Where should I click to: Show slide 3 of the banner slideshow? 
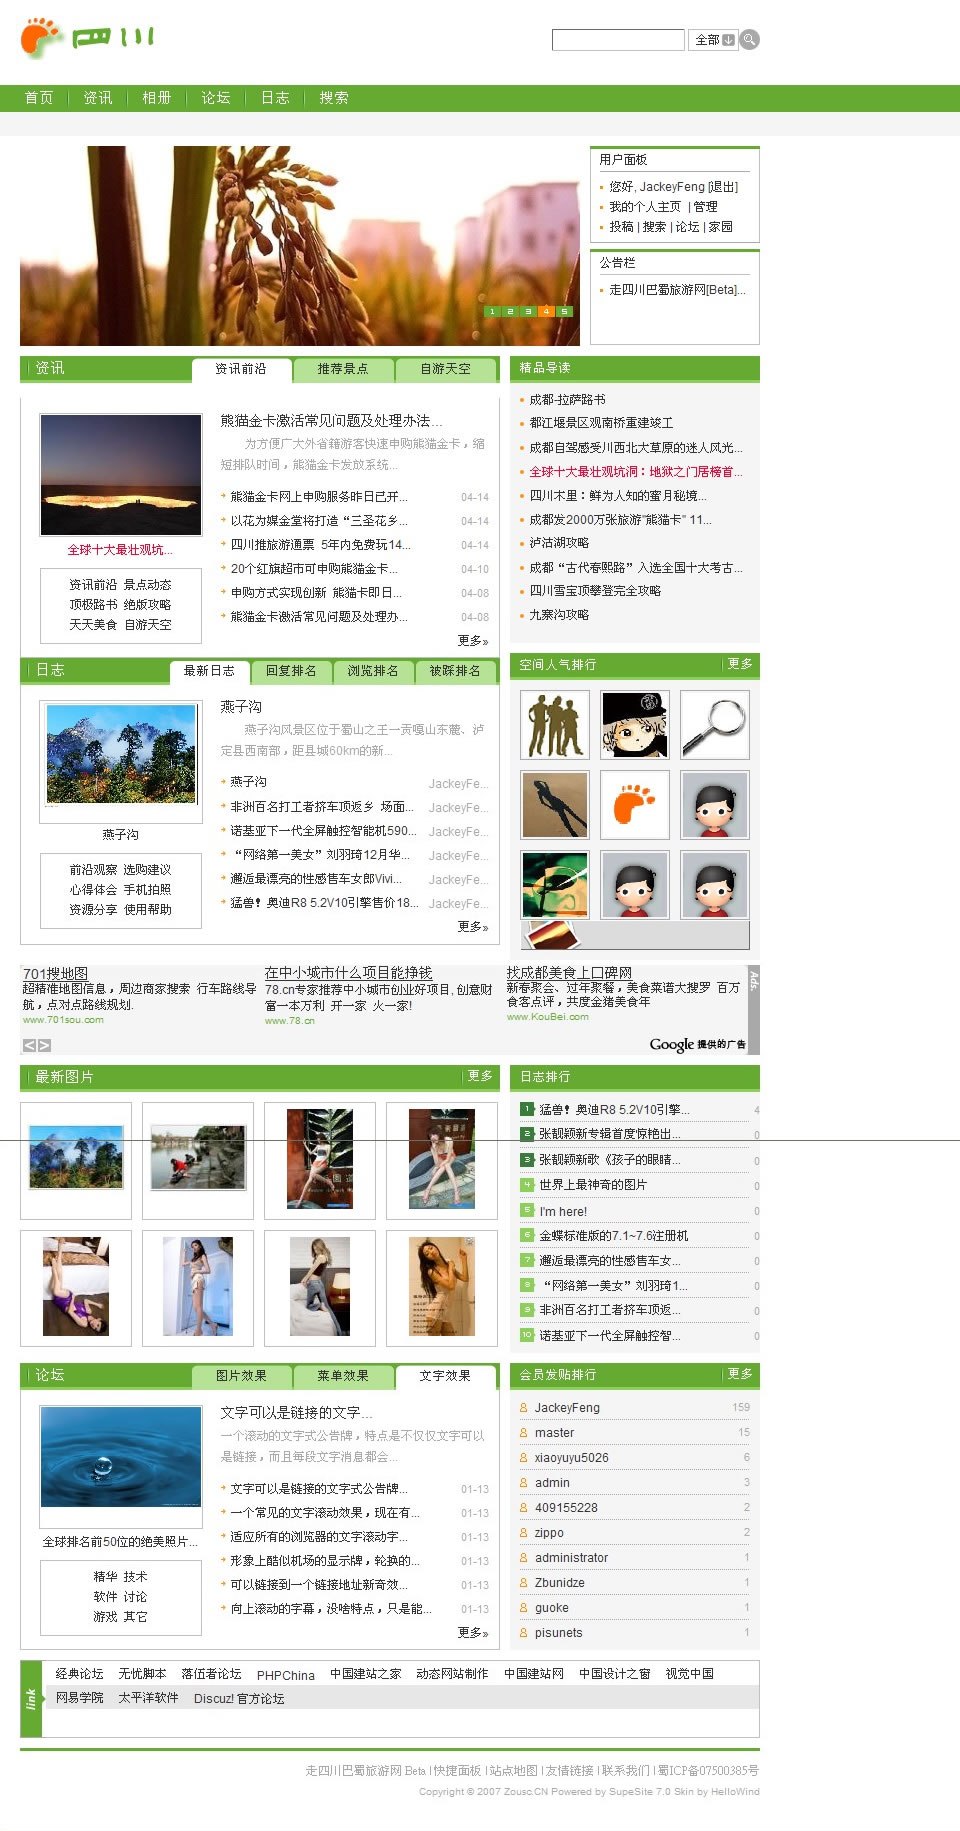click(x=528, y=311)
